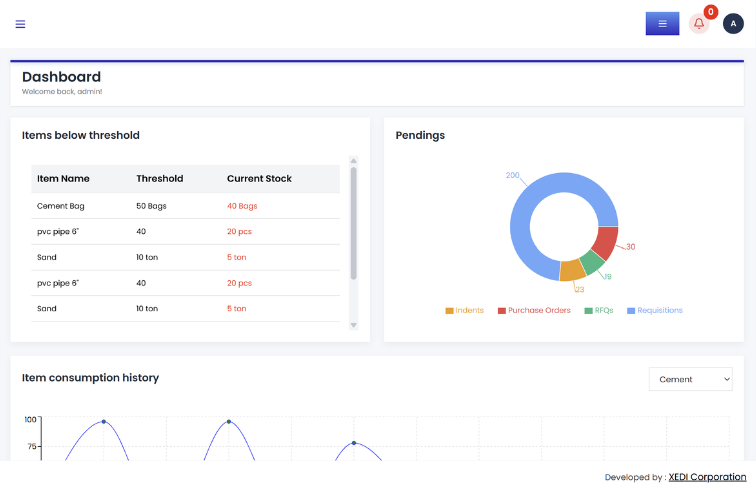Open the XEDI Corporation link
This screenshot has width=756, height=486.
point(707,477)
